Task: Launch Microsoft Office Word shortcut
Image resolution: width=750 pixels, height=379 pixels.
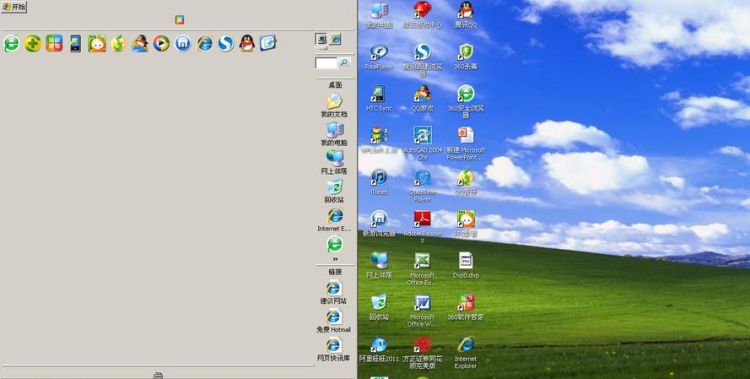Action: point(422,311)
